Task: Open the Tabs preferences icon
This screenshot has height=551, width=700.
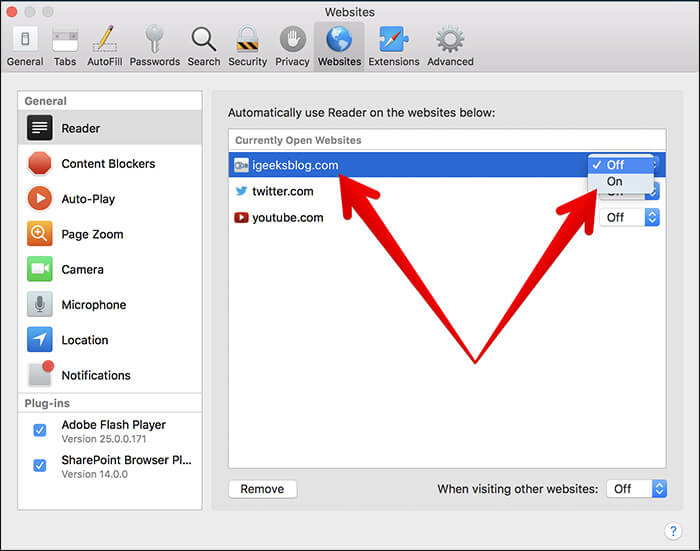Action: point(65,40)
